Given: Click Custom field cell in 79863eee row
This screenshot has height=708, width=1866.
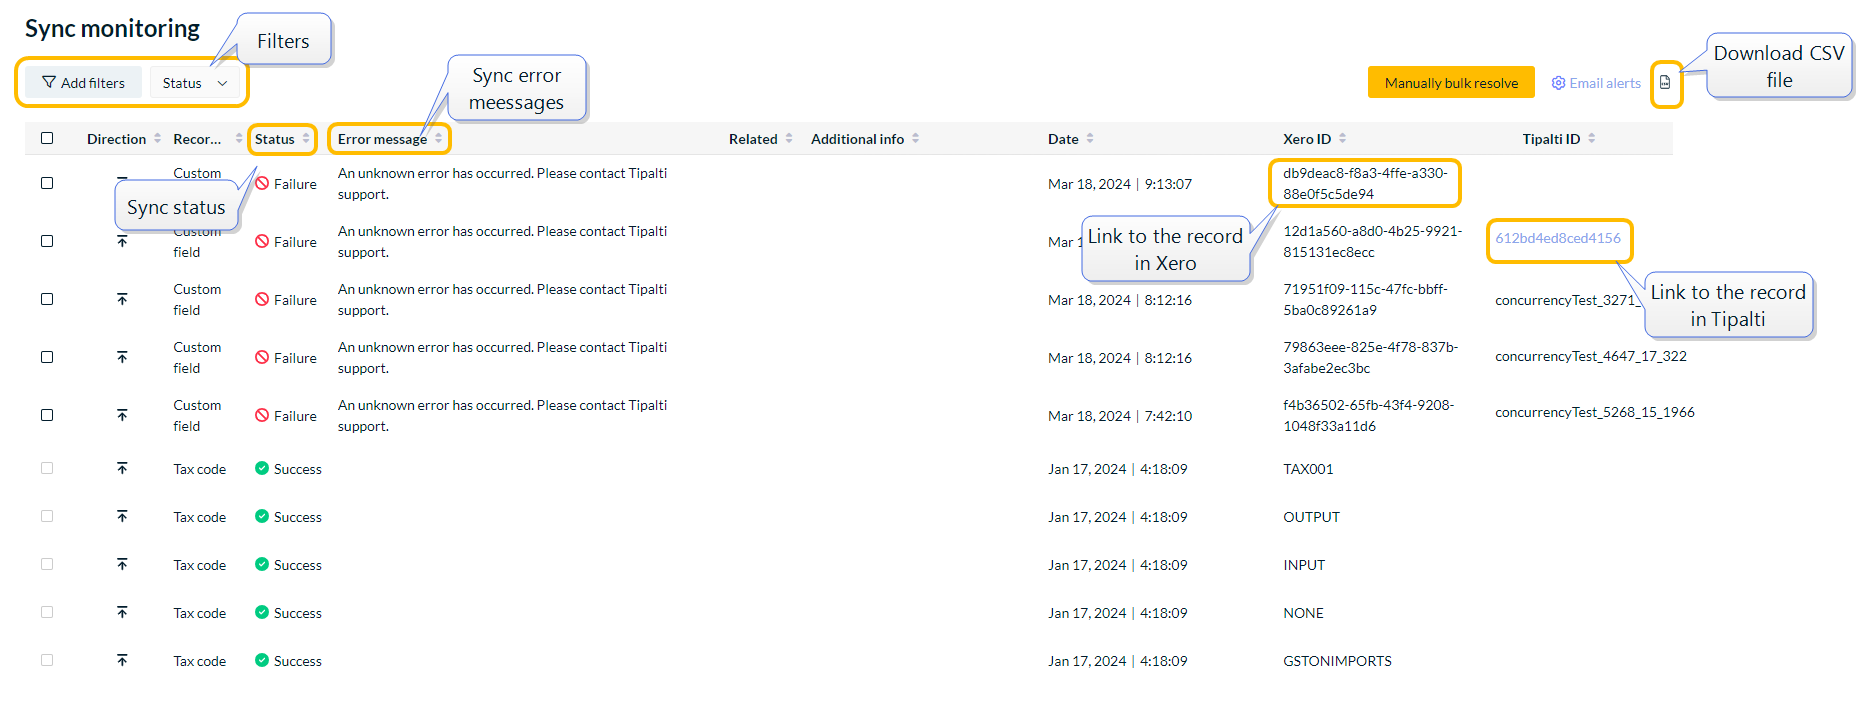Looking at the screenshot, I should click(x=197, y=357).
